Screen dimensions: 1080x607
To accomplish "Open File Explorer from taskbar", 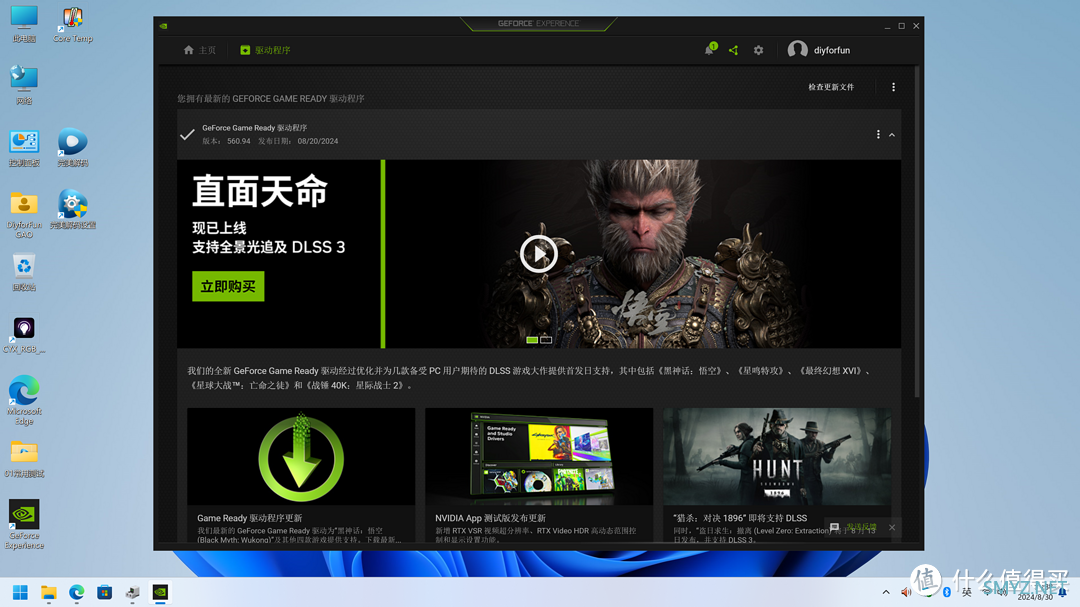I will [48, 593].
